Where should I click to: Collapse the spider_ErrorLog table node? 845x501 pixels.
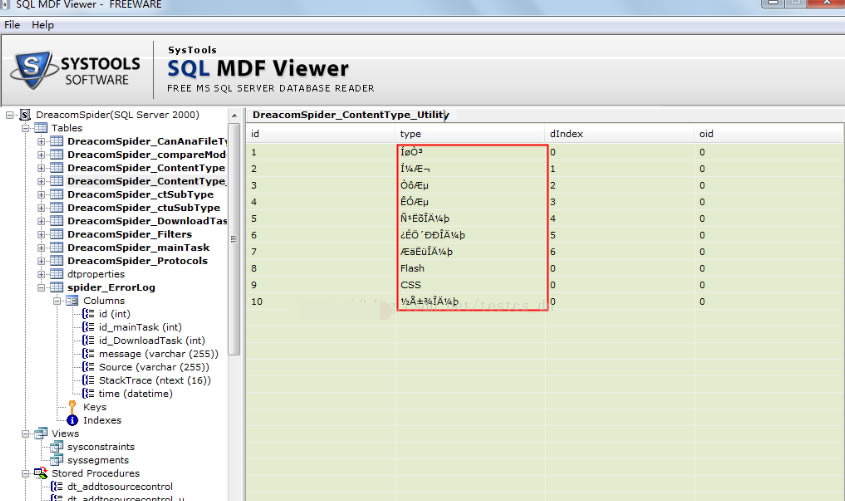tap(42, 287)
